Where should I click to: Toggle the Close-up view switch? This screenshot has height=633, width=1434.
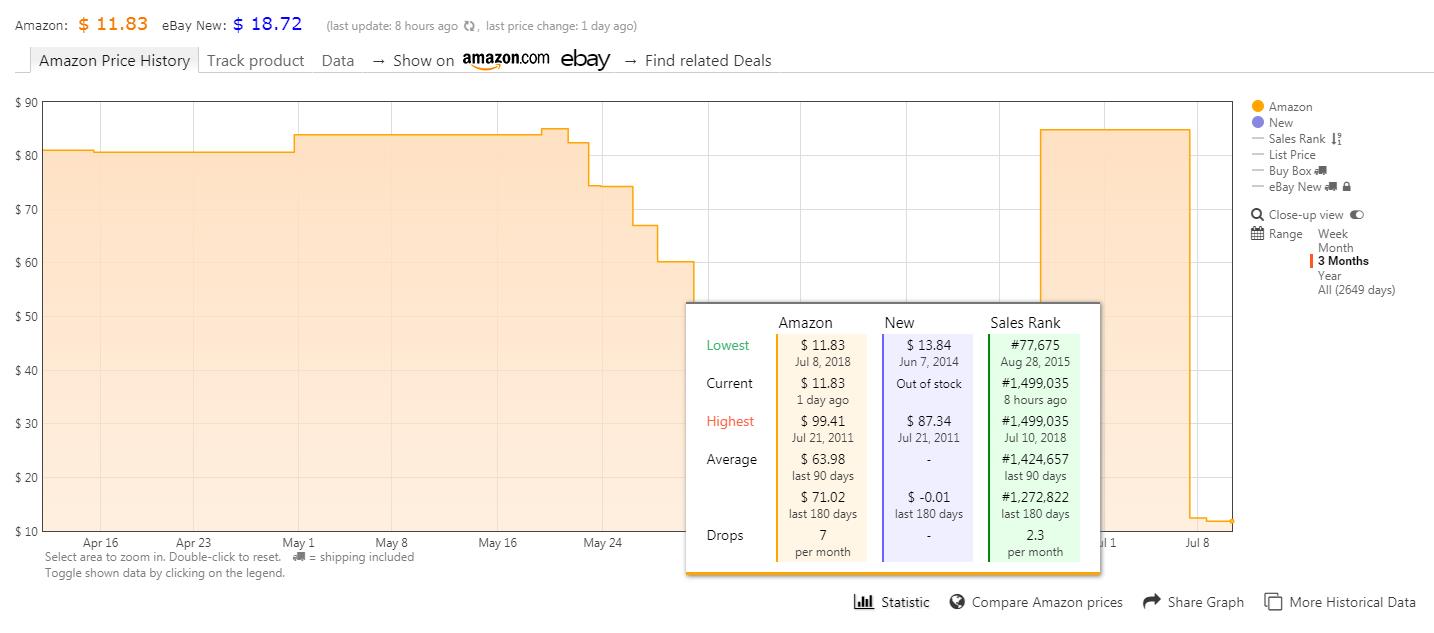1357,215
